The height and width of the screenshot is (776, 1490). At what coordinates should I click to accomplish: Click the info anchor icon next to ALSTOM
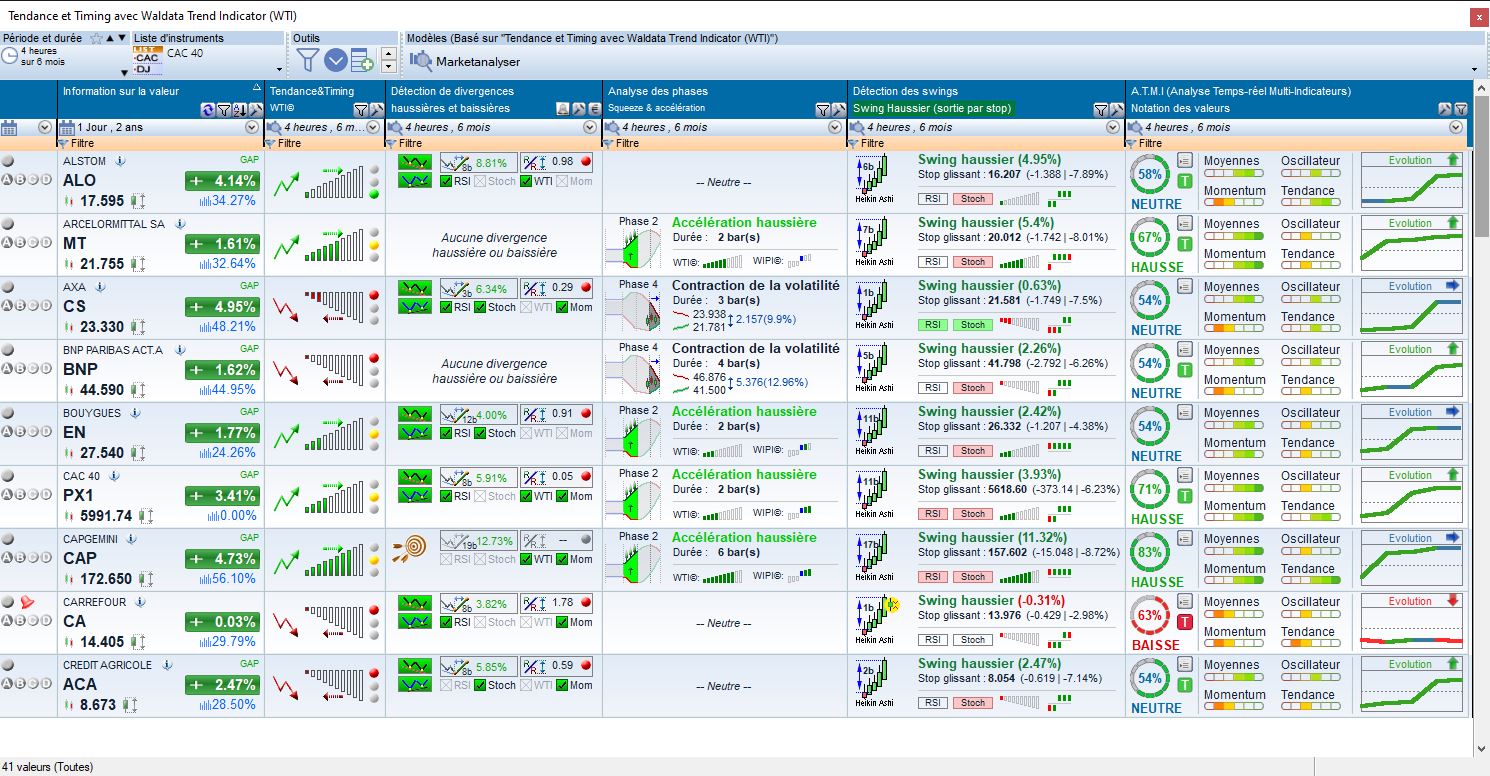pyautogui.click(x=120, y=160)
